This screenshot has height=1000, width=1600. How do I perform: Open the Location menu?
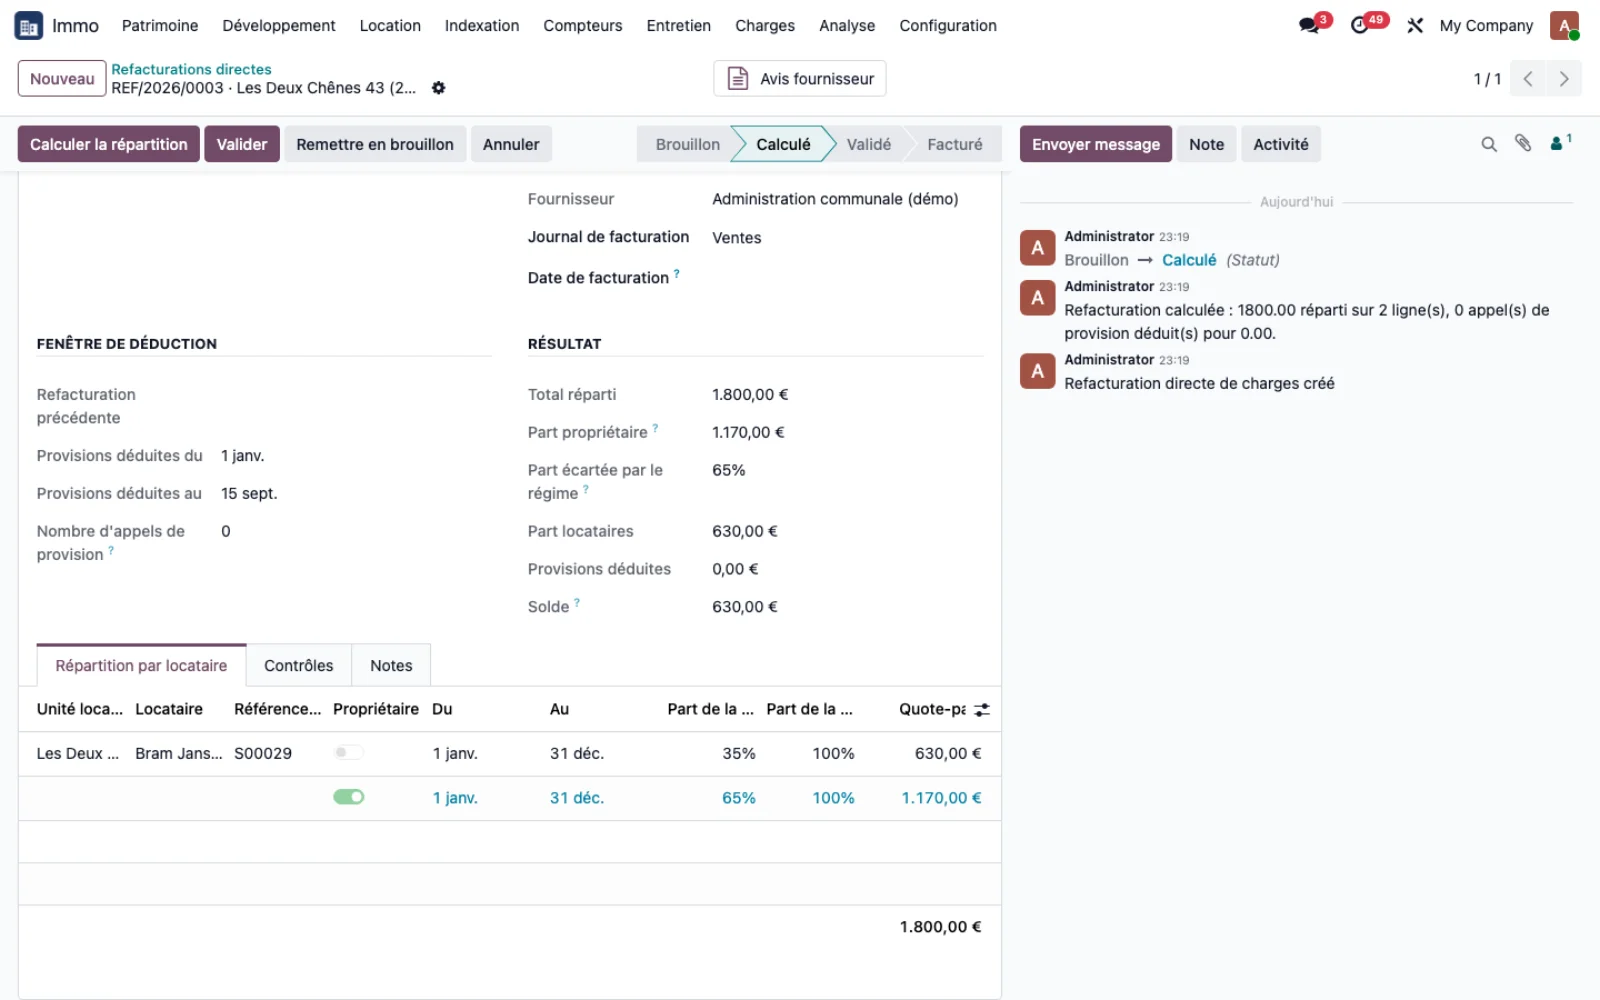click(x=390, y=26)
